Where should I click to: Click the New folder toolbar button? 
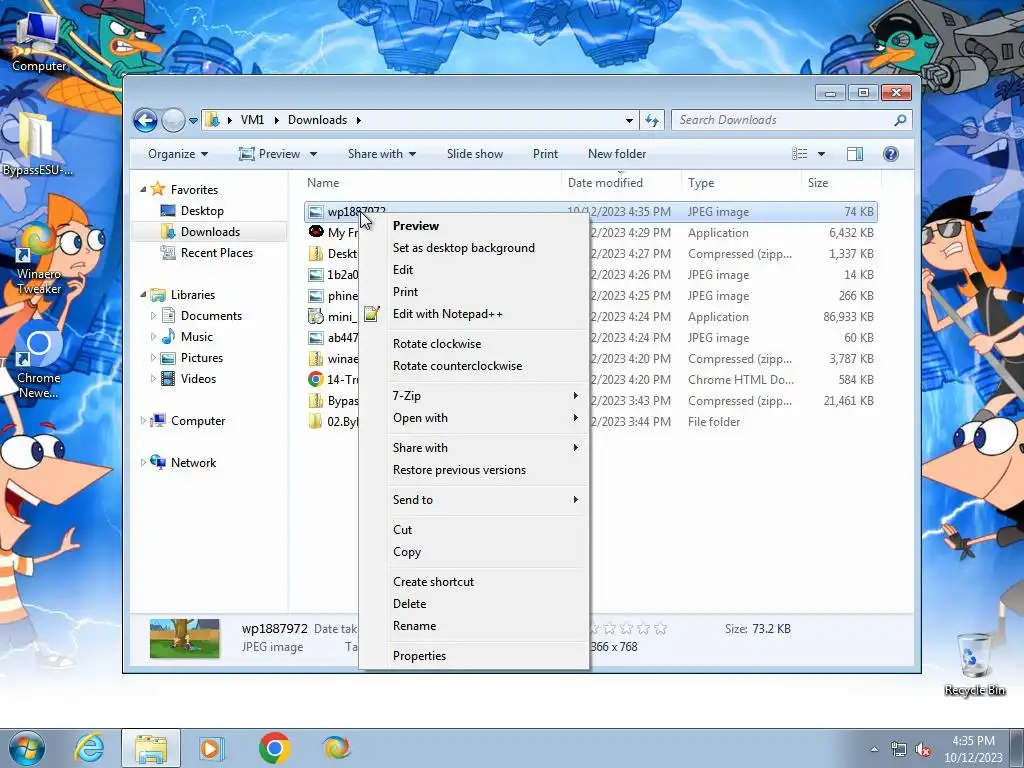coord(617,154)
